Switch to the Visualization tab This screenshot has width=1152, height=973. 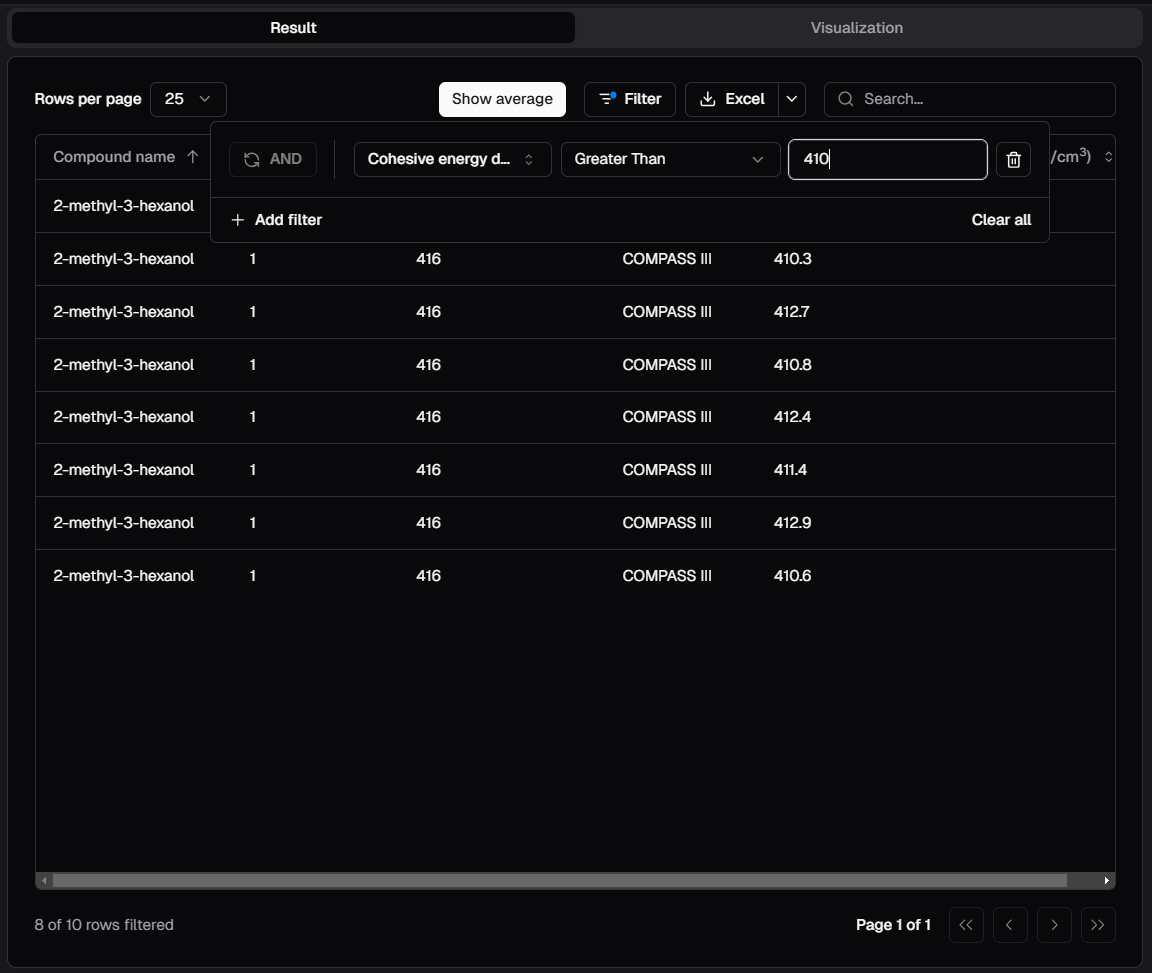tap(856, 28)
